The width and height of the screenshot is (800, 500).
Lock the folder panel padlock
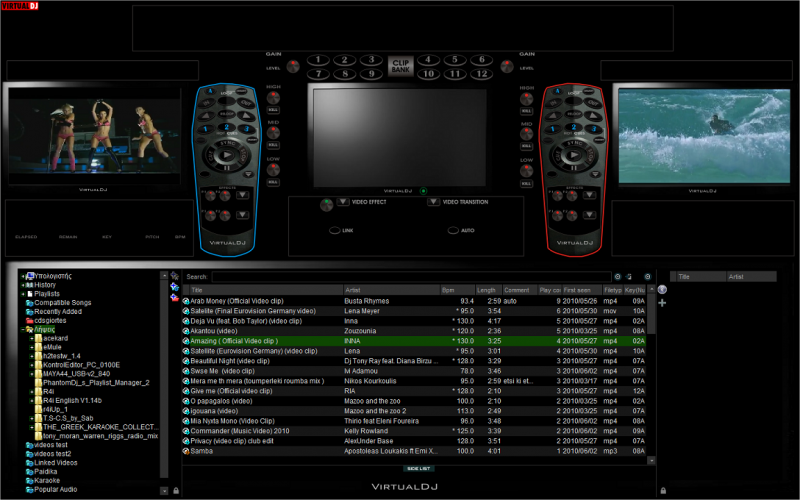176,490
